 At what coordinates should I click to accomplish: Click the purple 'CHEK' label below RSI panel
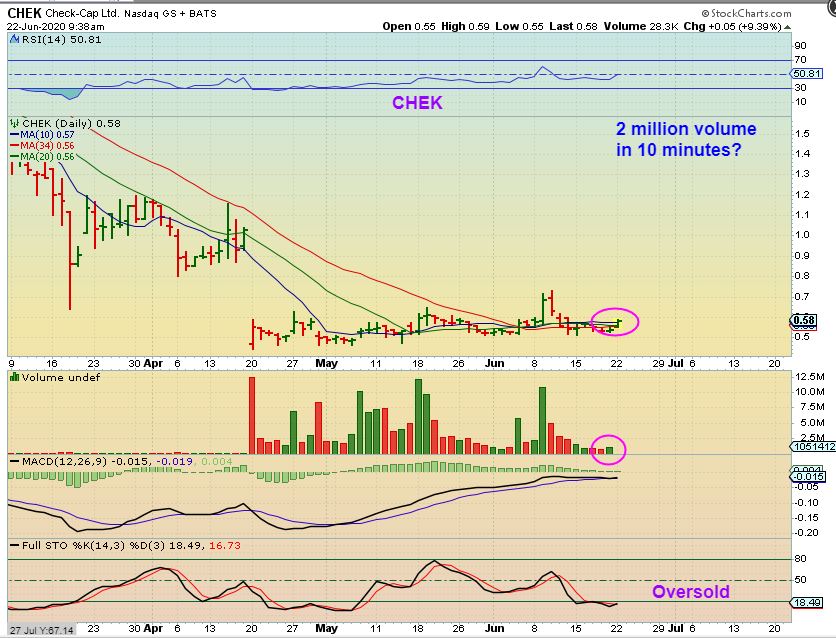point(417,103)
